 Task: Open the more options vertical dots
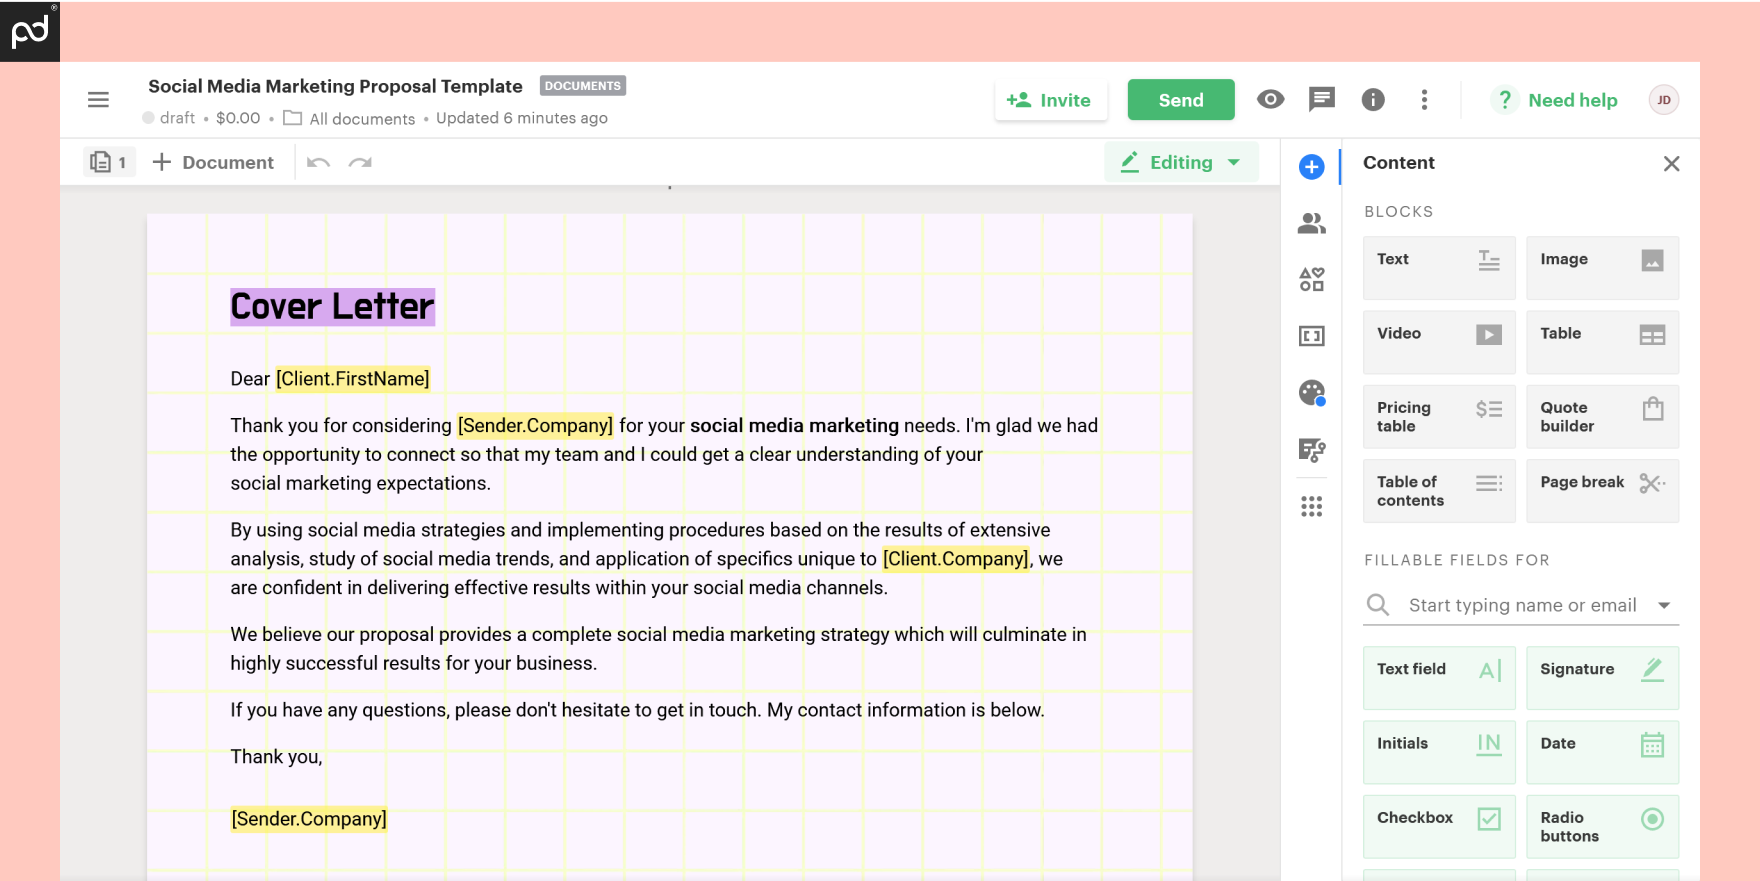(1424, 100)
